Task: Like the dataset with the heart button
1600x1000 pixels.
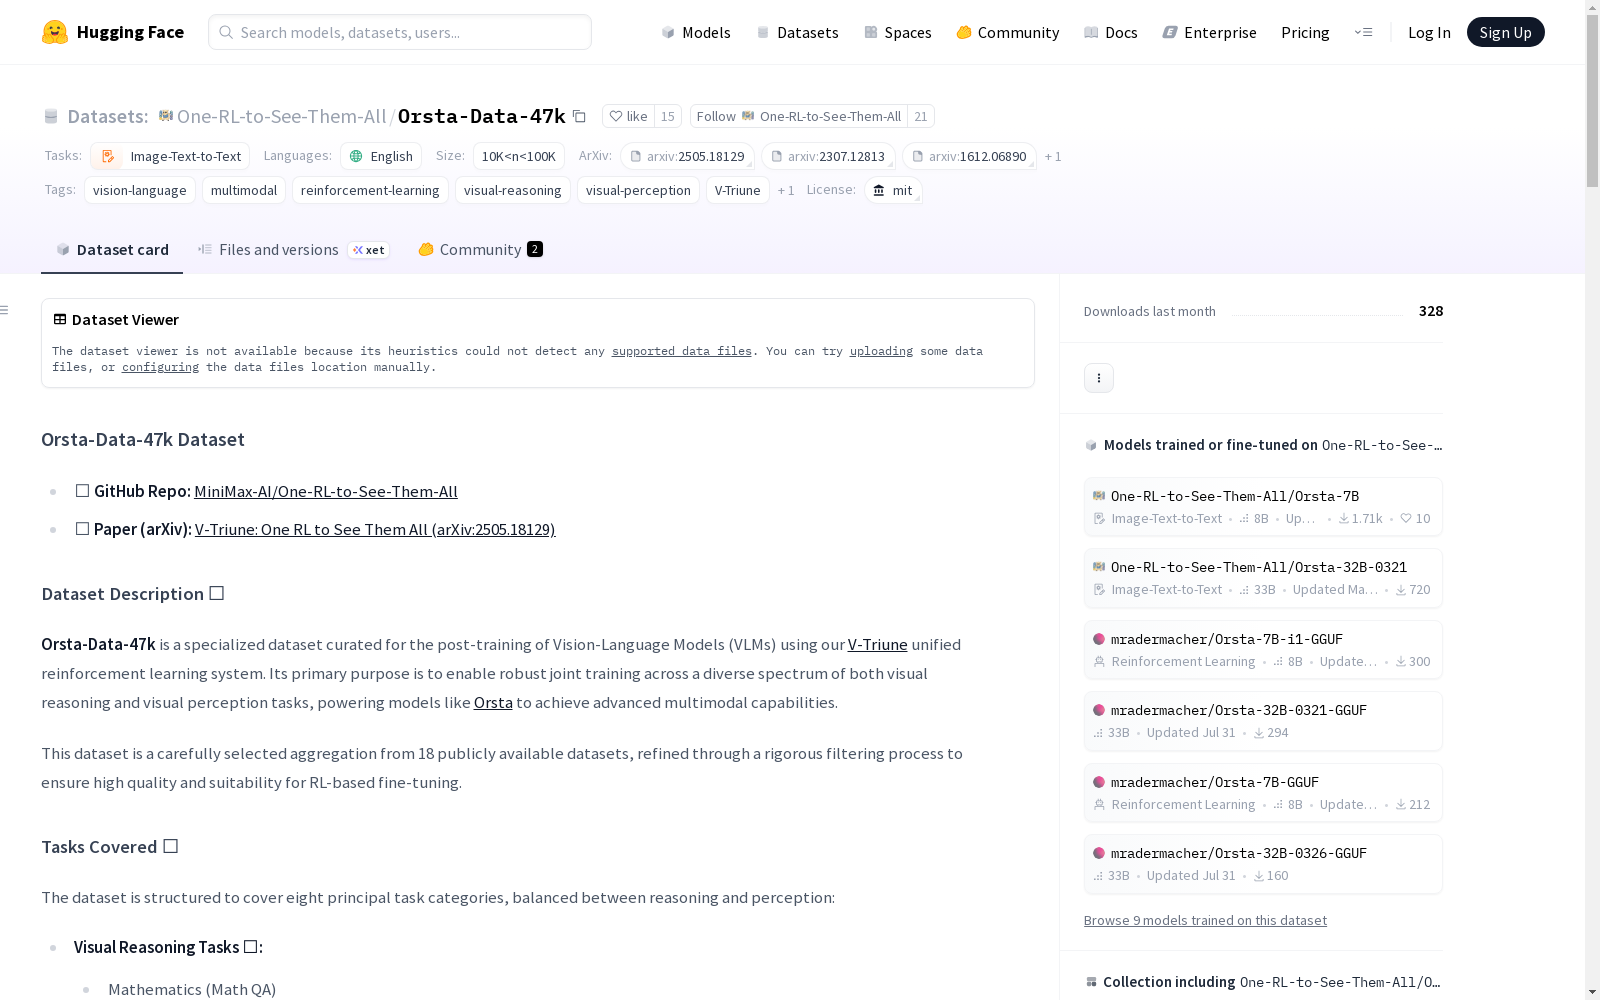Action: coord(628,116)
